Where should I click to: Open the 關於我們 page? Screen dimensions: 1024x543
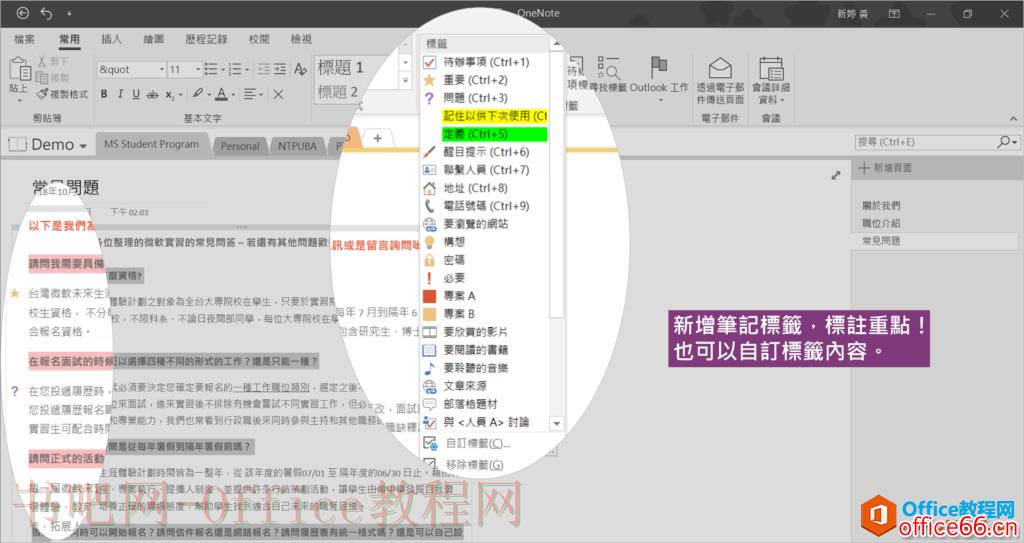[881, 205]
